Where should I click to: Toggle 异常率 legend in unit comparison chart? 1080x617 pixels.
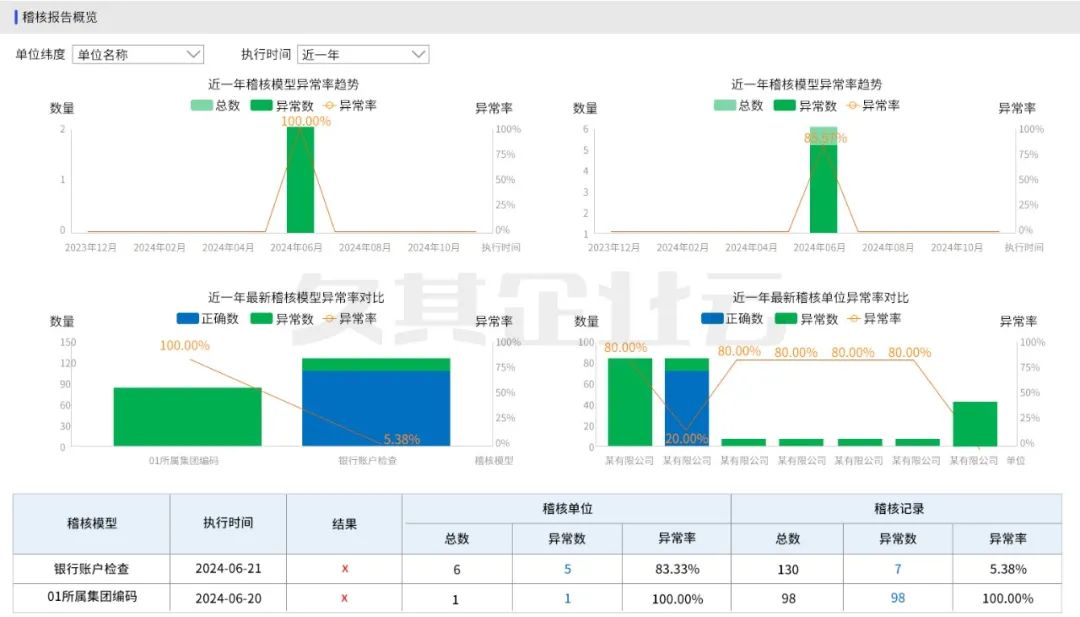click(x=874, y=319)
